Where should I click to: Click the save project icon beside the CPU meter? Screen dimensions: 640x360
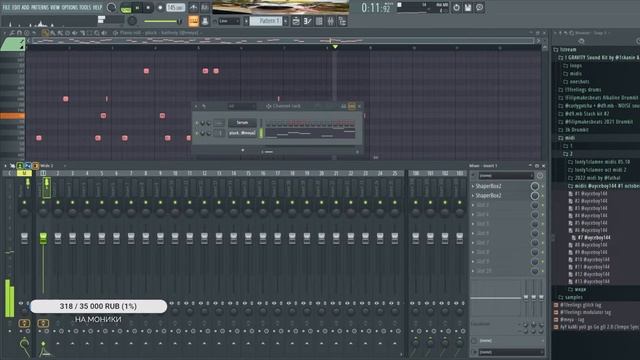click(468, 7)
